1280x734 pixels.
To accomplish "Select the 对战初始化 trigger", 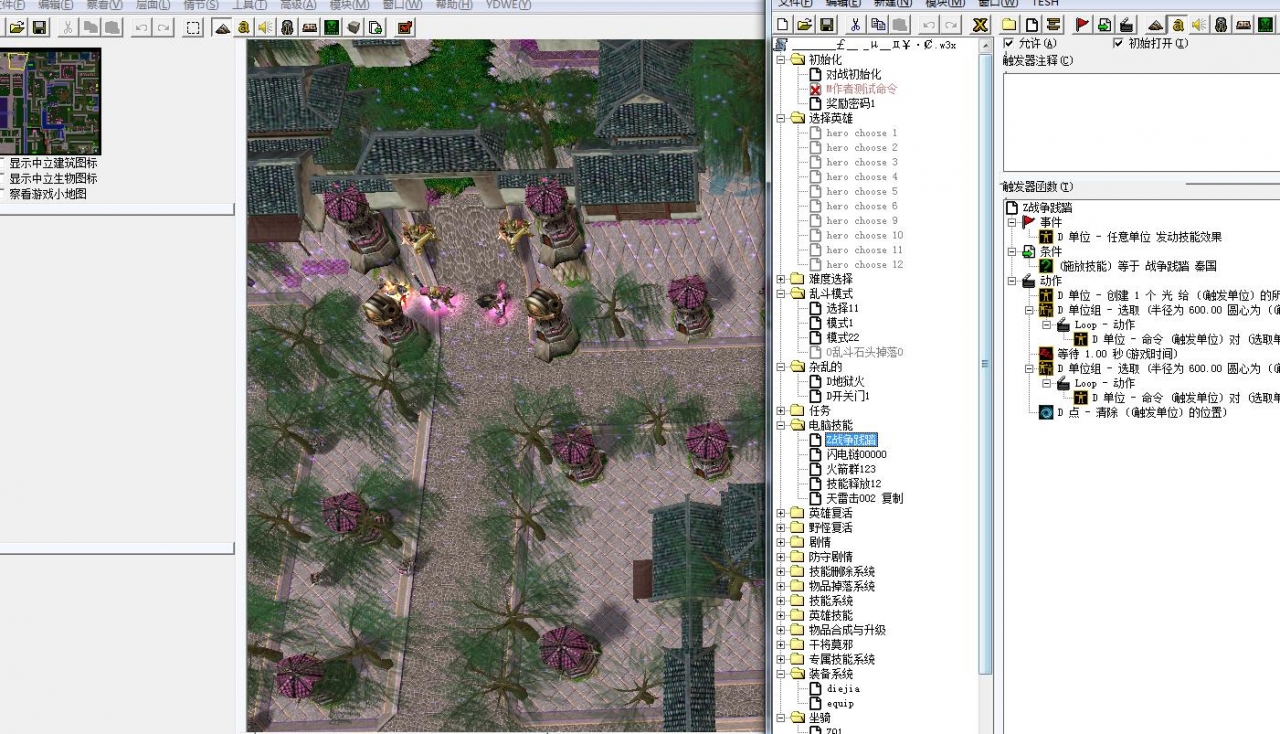I will (853, 74).
